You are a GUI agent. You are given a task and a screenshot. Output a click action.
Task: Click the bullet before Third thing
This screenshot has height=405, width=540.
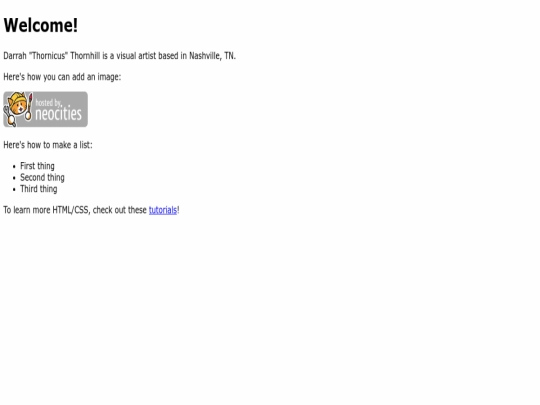click(x=14, y=189)
